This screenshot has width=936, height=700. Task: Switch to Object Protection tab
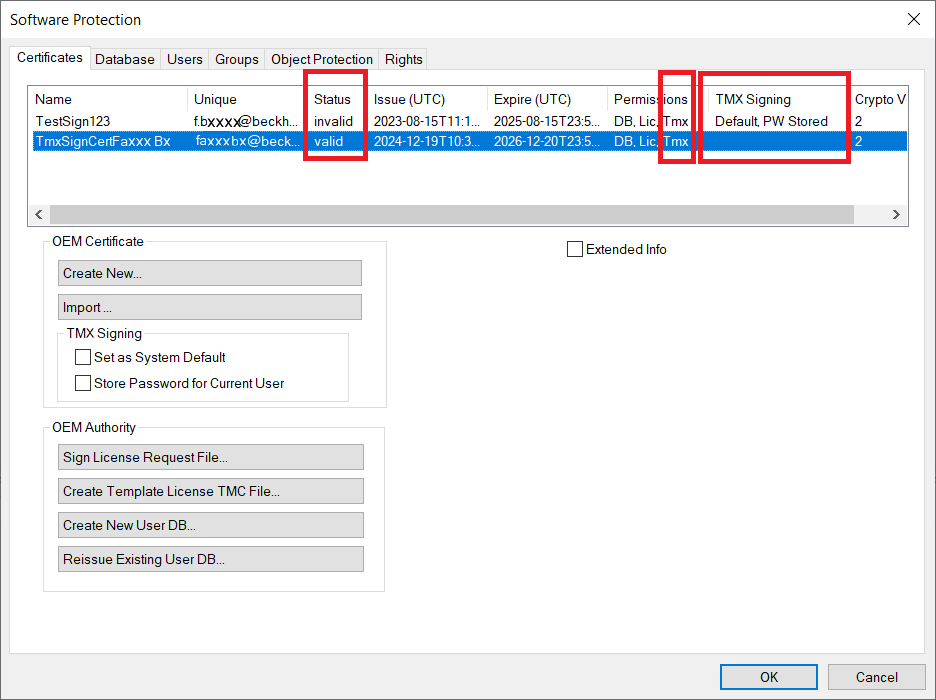pos(322,59)
